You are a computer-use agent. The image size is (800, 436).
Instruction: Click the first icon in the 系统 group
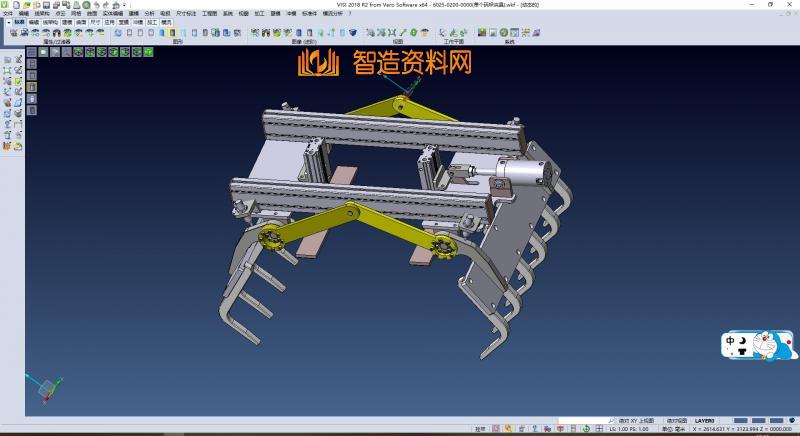[481, 33]
